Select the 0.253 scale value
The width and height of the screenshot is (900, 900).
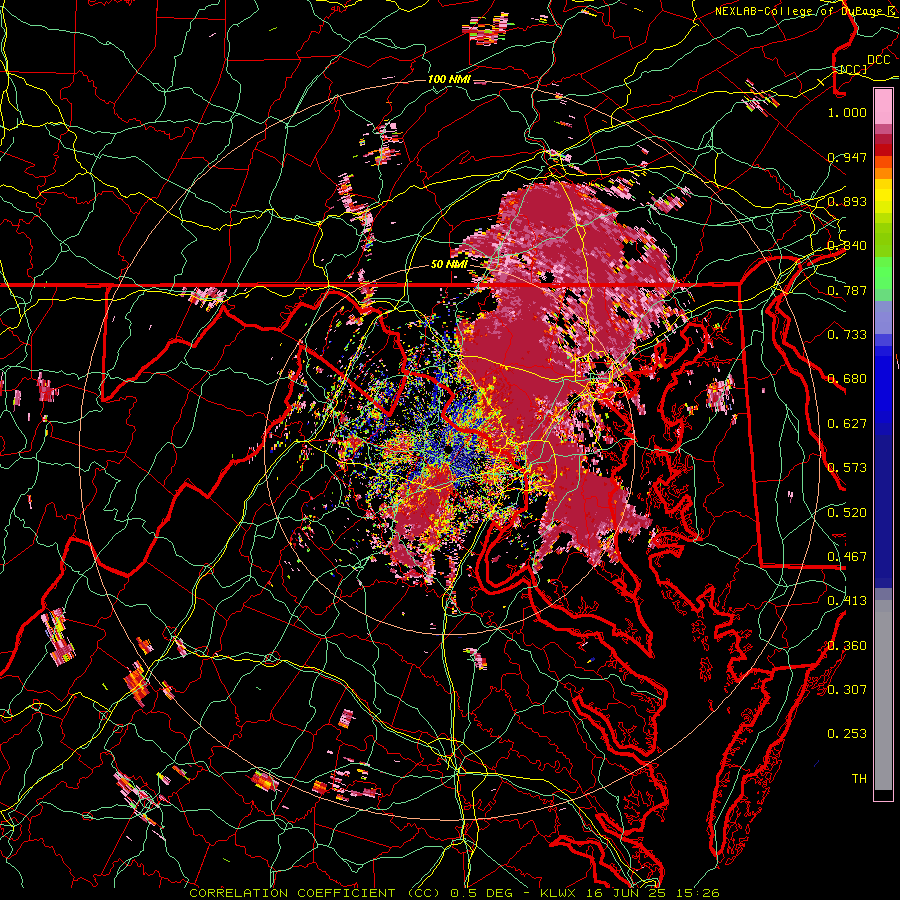click(847, 734)
